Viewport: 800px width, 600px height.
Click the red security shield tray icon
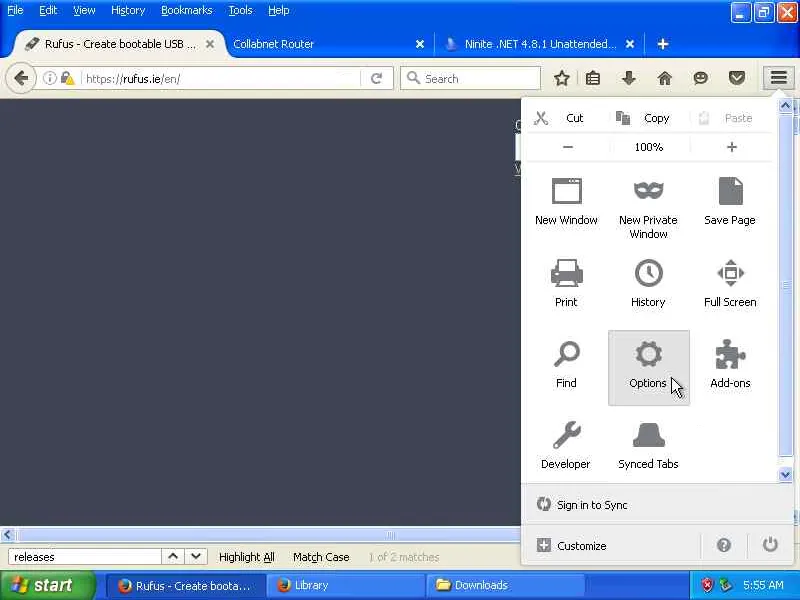click(x=707, y=585)
